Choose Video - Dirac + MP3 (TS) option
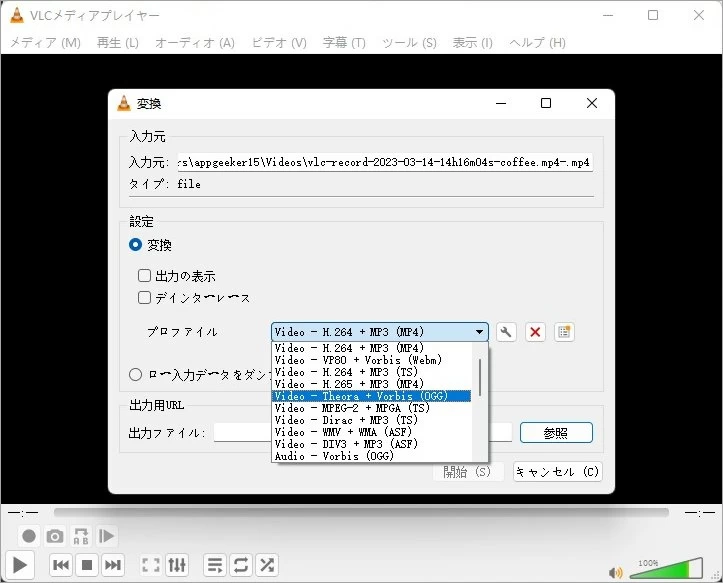 click(x=372, y=420)
